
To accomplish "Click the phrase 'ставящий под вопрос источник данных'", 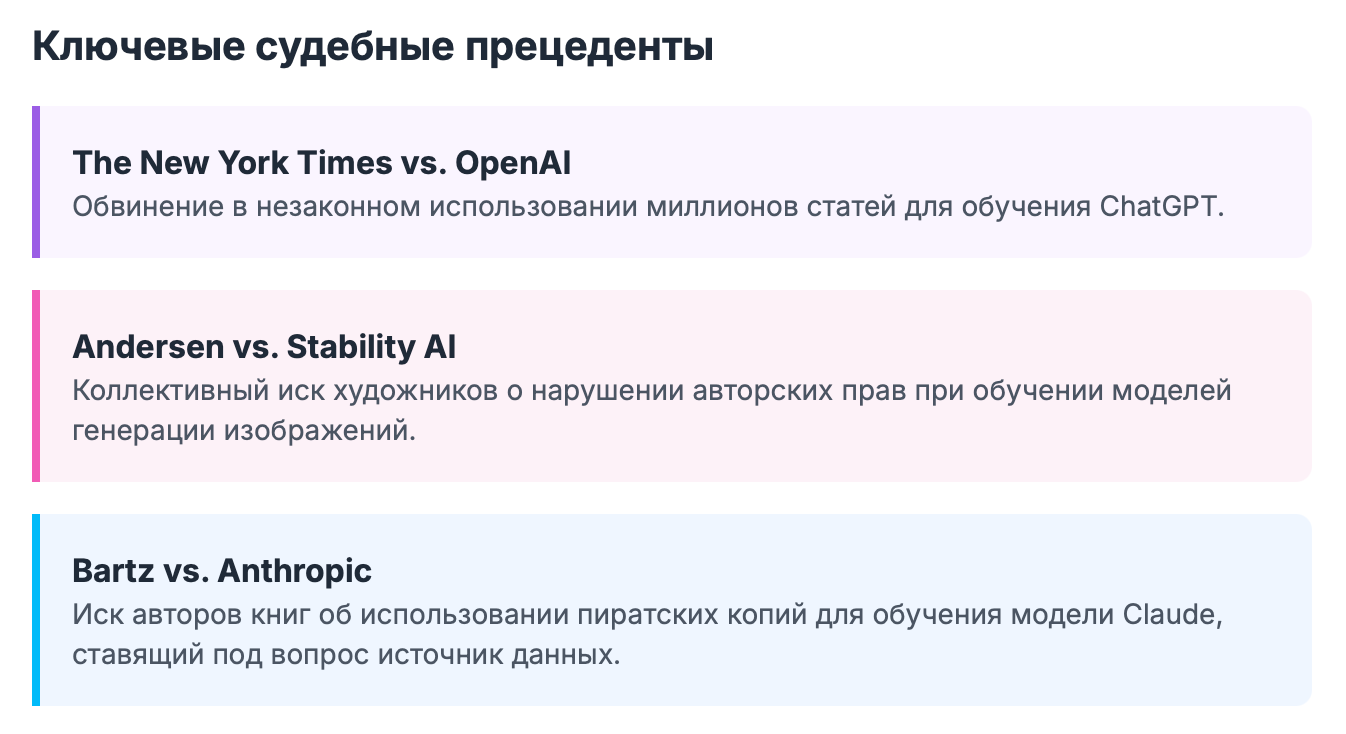I will click(x=346, y=656).
